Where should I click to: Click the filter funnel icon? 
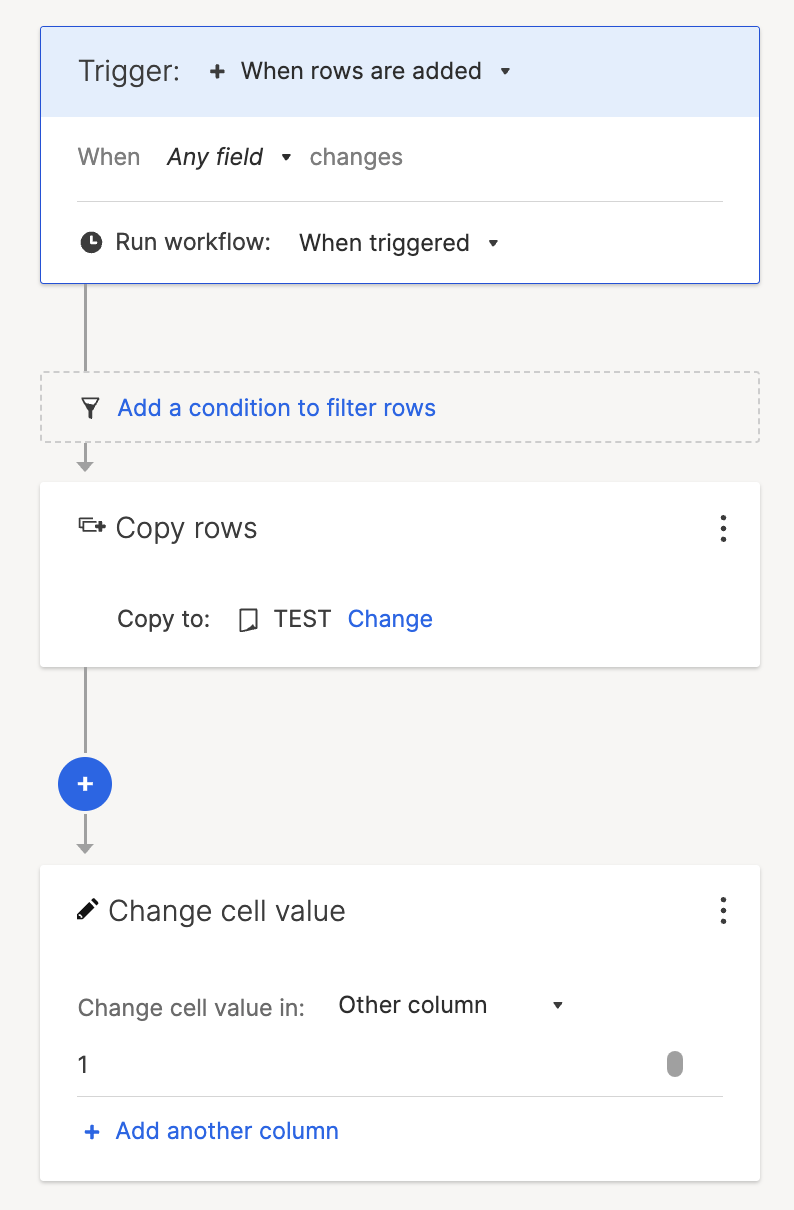(90, 408)
